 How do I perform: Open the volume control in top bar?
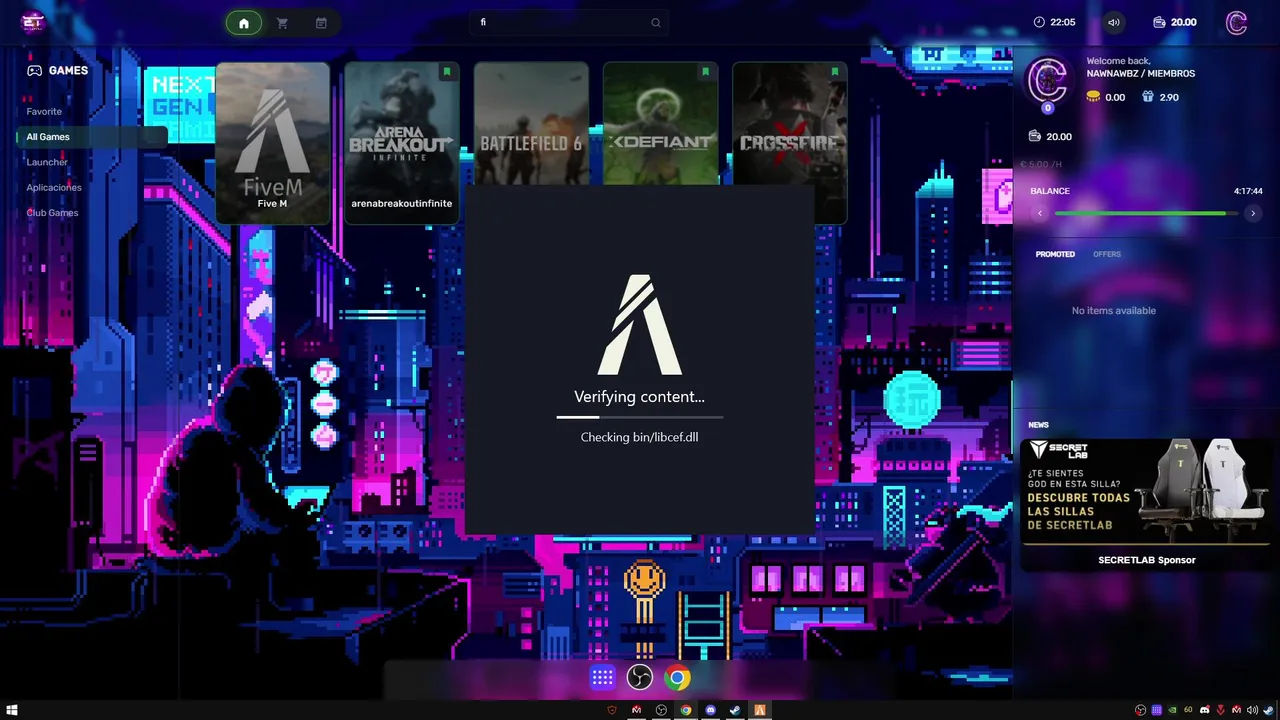[x=1114, y=22]
